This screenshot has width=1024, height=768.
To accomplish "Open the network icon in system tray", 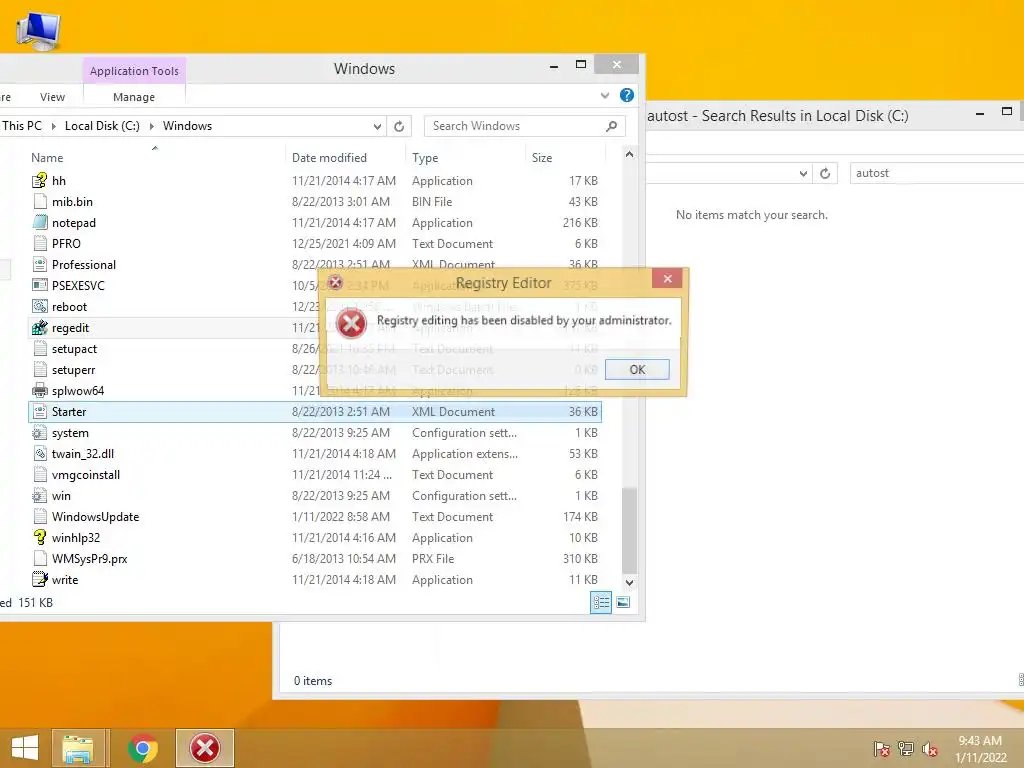I will point(906,748).
